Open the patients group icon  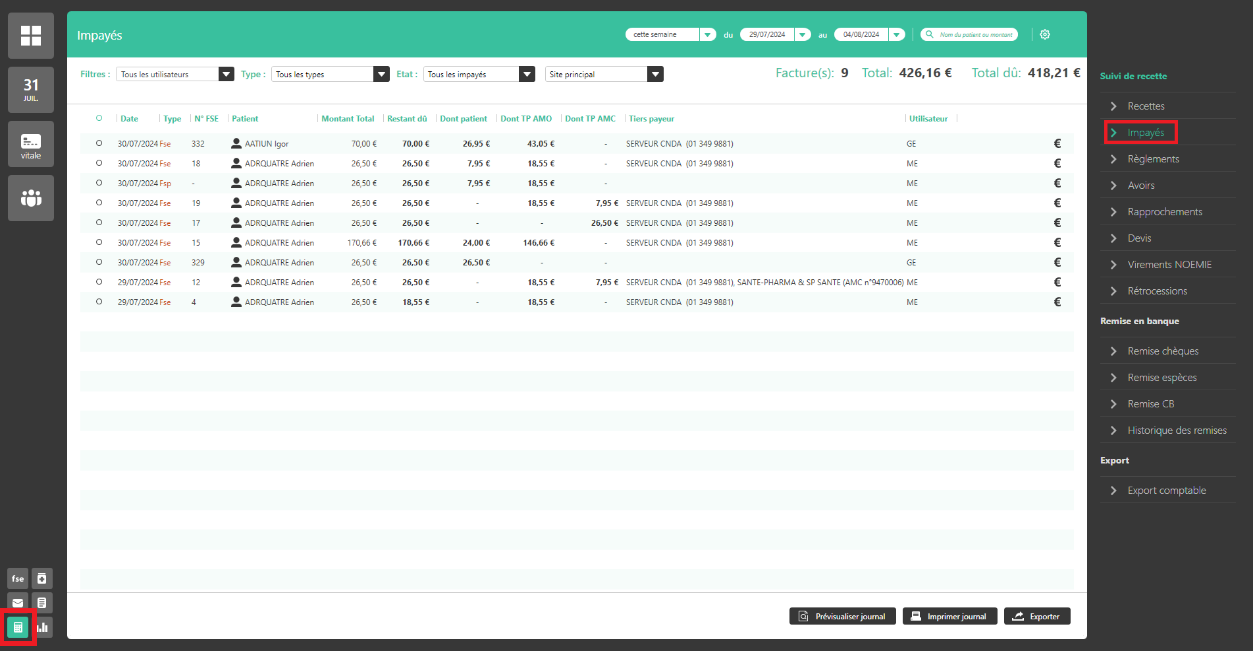point(30,198)
